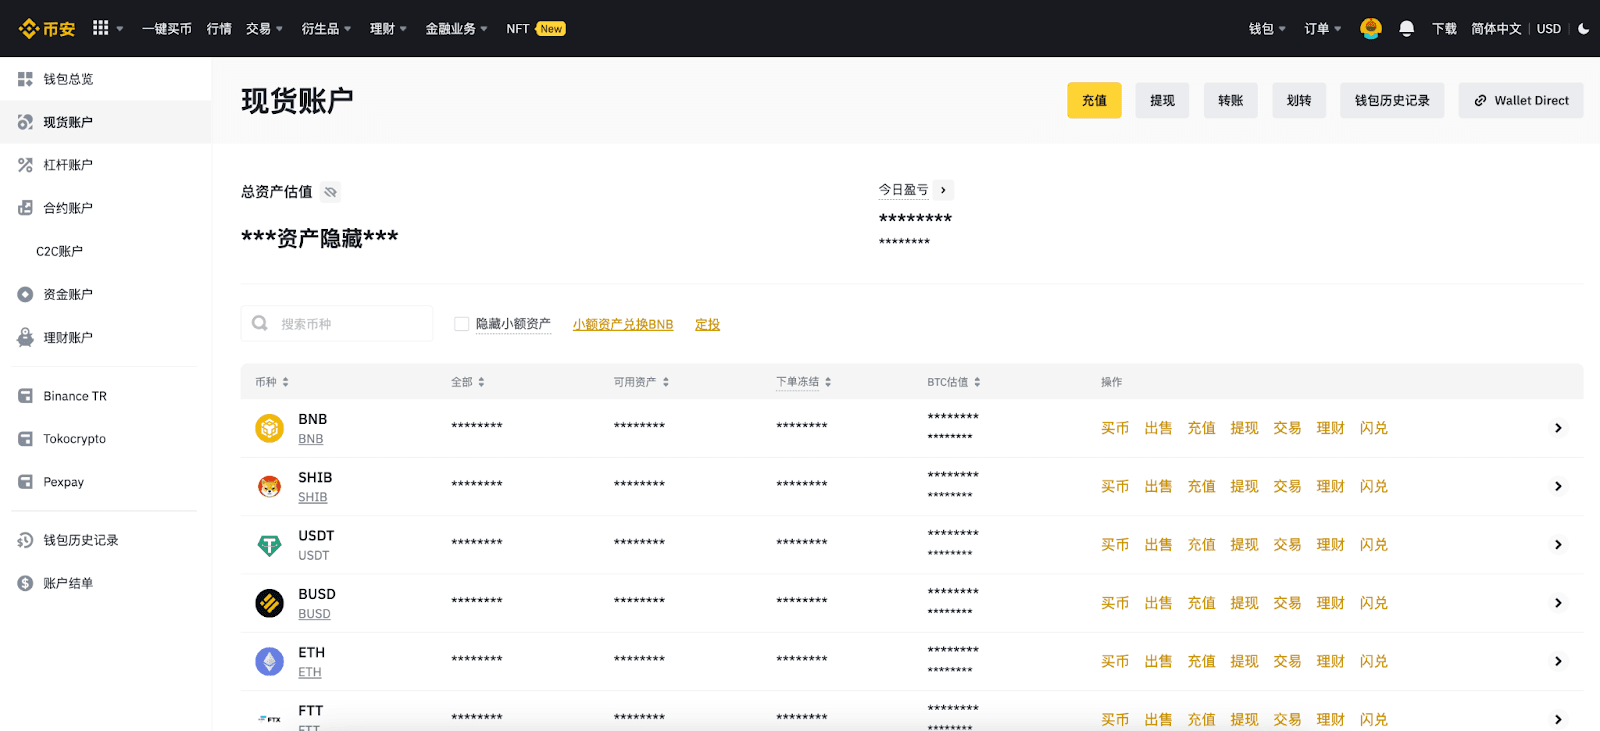Screen dimensions: 1600x731
Task: Check the 隐藏小额资产 checkbox
Action: tap(462, 324)
